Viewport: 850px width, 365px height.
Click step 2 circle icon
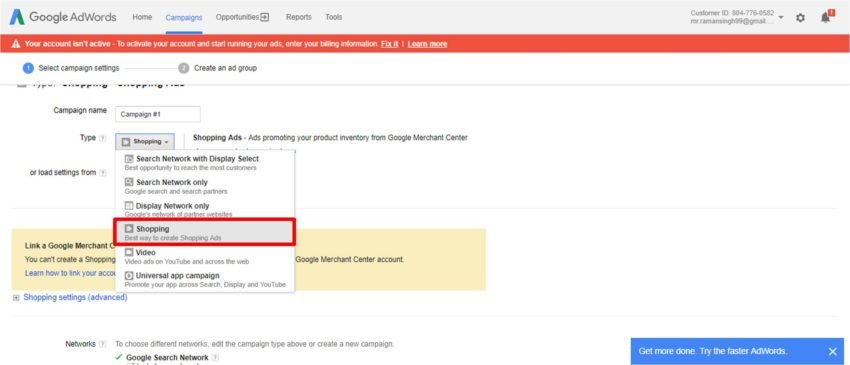(x=184, y=68)
